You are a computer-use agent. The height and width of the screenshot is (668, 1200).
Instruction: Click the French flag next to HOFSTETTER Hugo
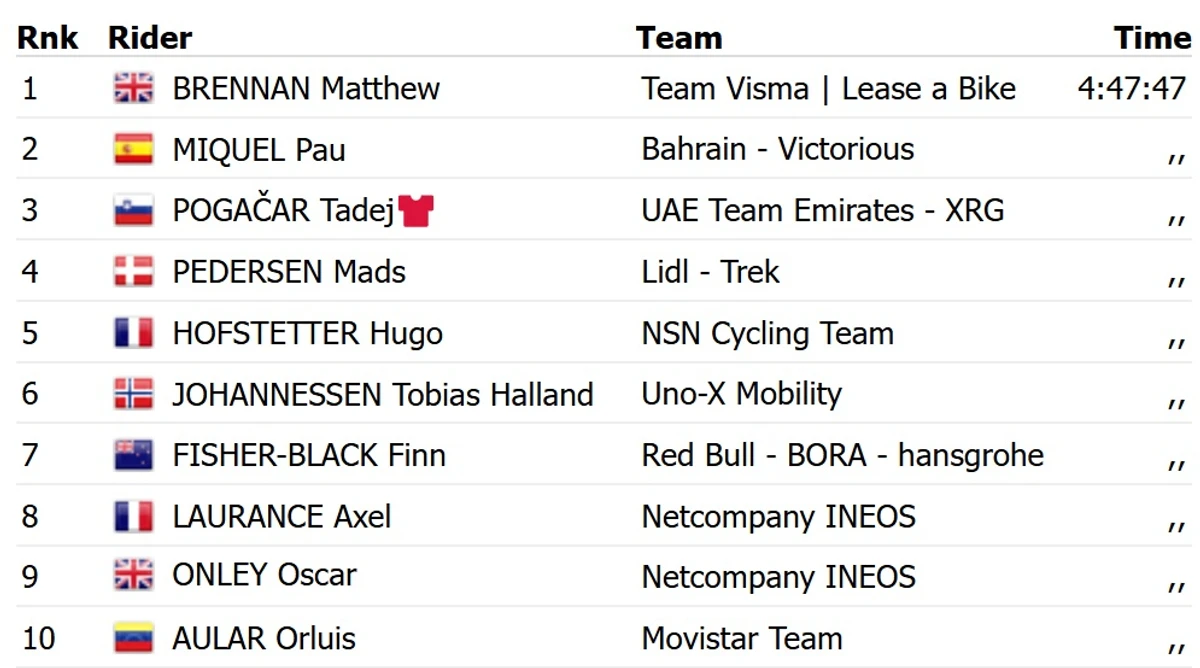(x=133, y=333)
